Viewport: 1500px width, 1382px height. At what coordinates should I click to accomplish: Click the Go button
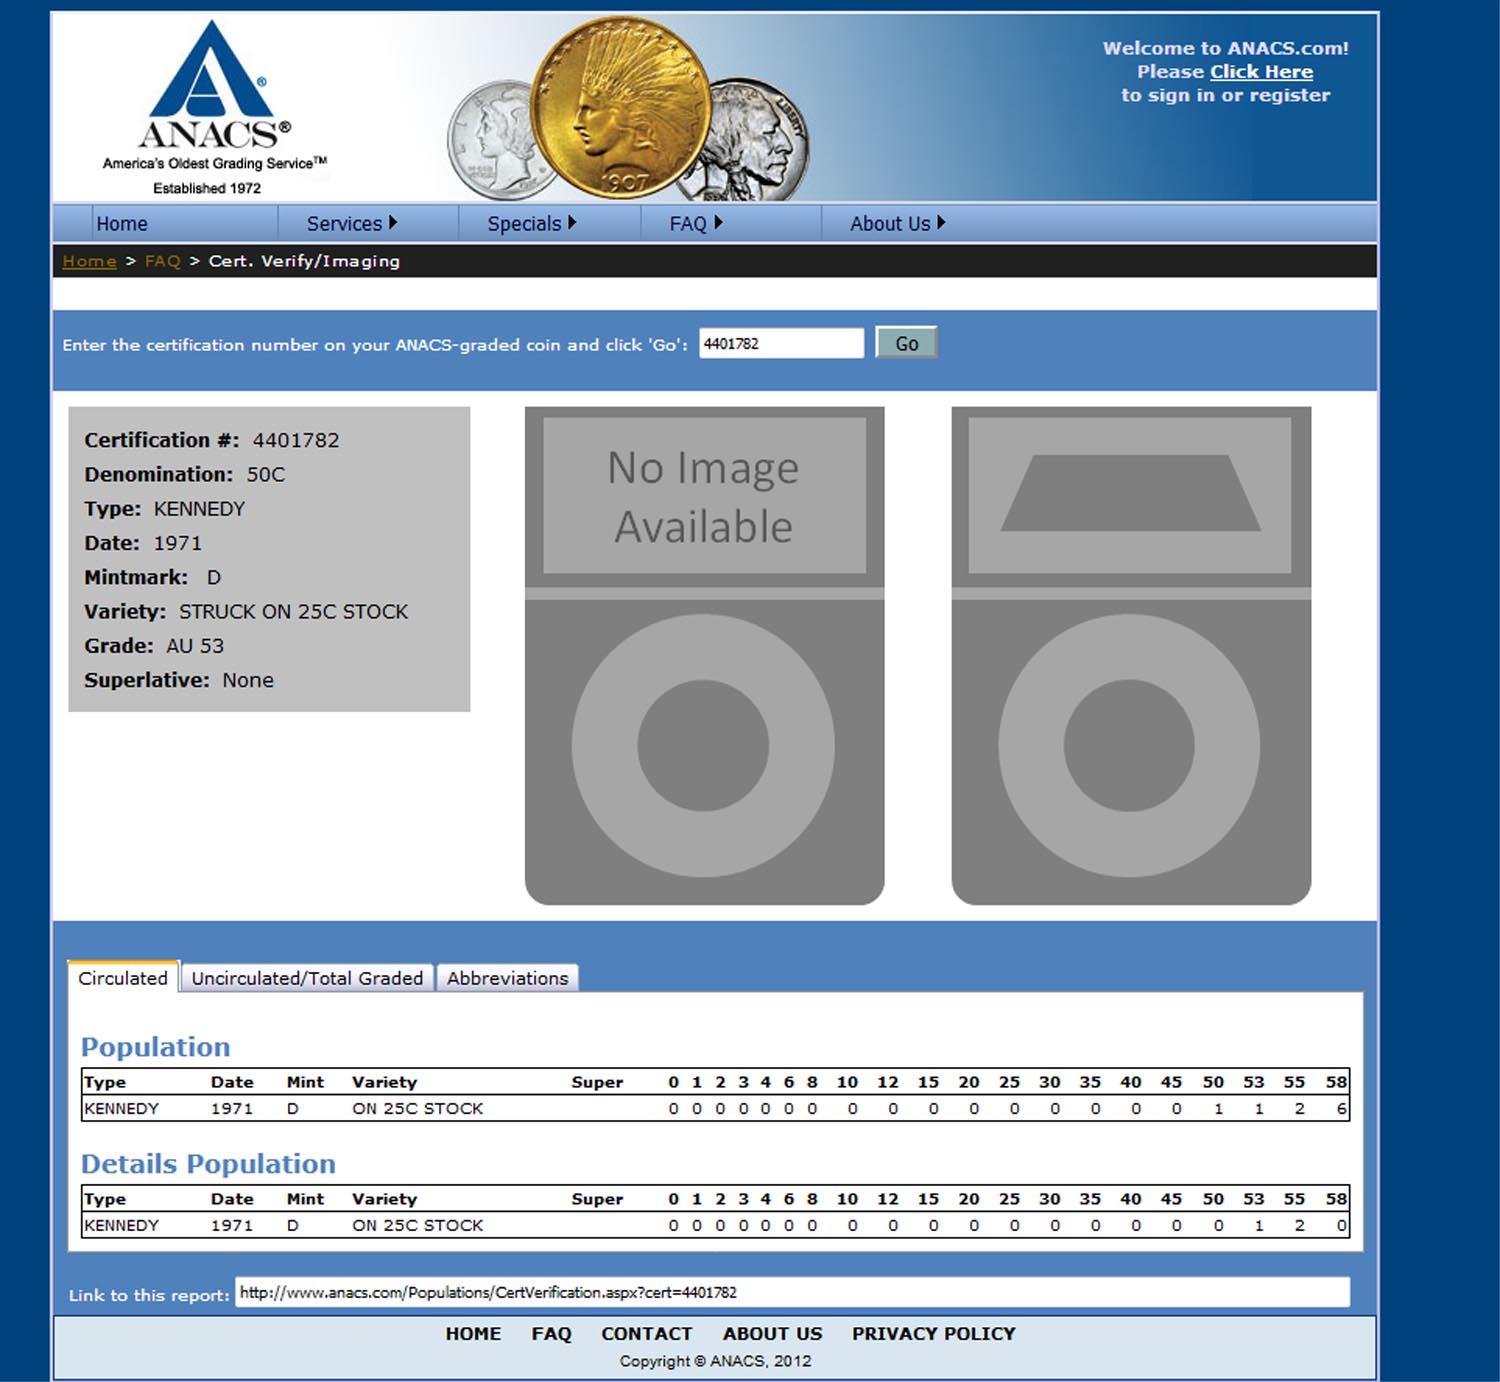click(906, 343)
